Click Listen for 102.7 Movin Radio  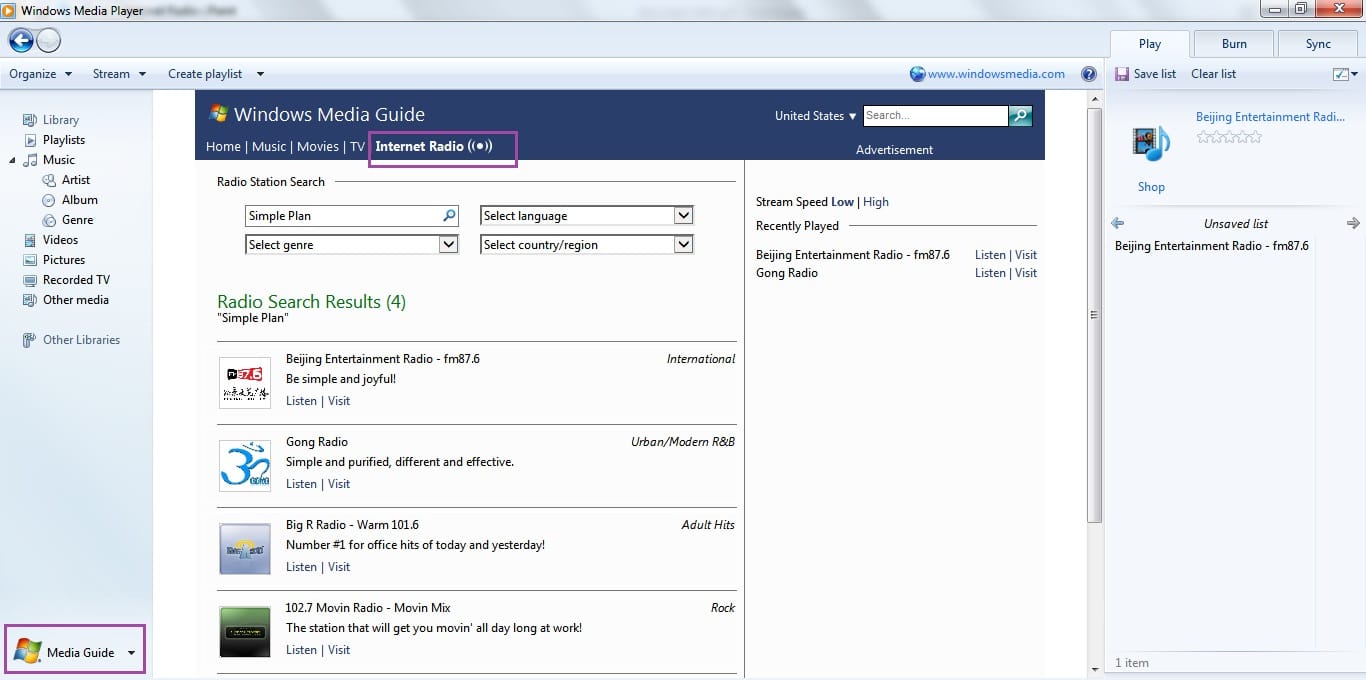coord(301,650)
